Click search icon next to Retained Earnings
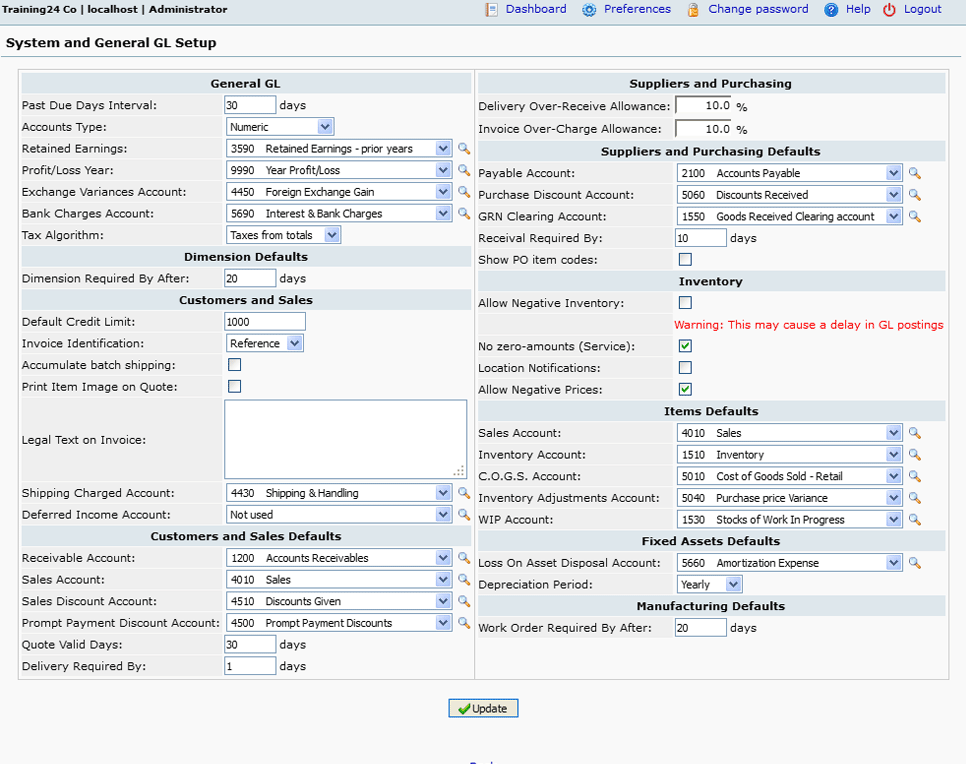This screenshot has height=764, width=966. point(463,149)
